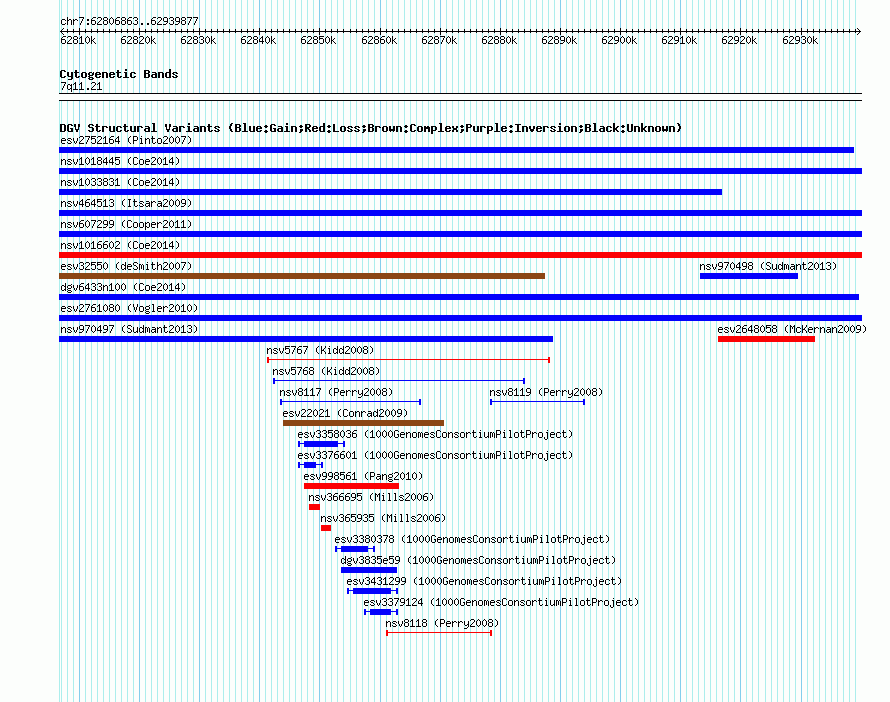This screenshot has height=702, width=890.
Task: Click the brown bar under esv22021
Action: point(363,423)
